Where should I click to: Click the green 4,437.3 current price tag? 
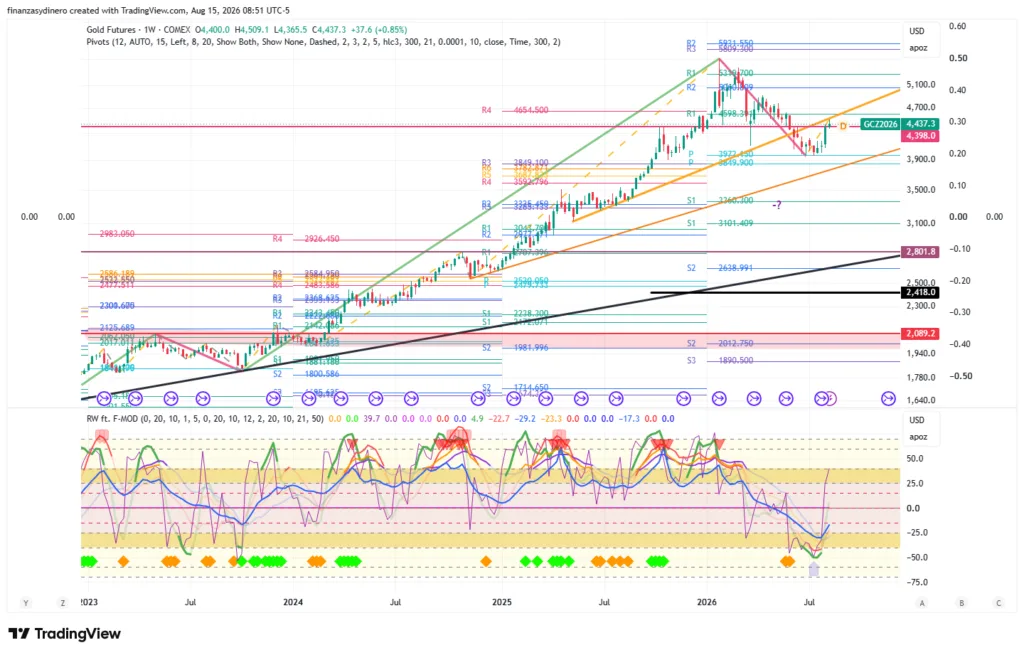click(920, 123)
